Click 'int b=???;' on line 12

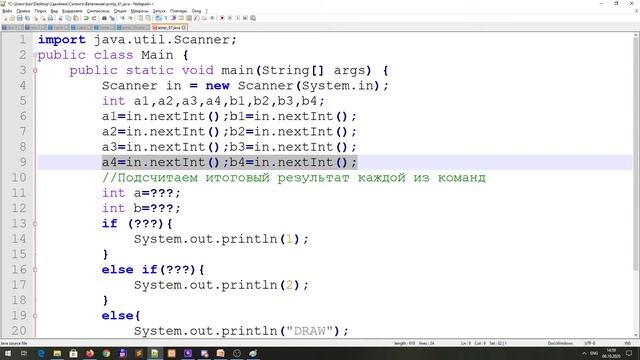[x=141, y=208]
